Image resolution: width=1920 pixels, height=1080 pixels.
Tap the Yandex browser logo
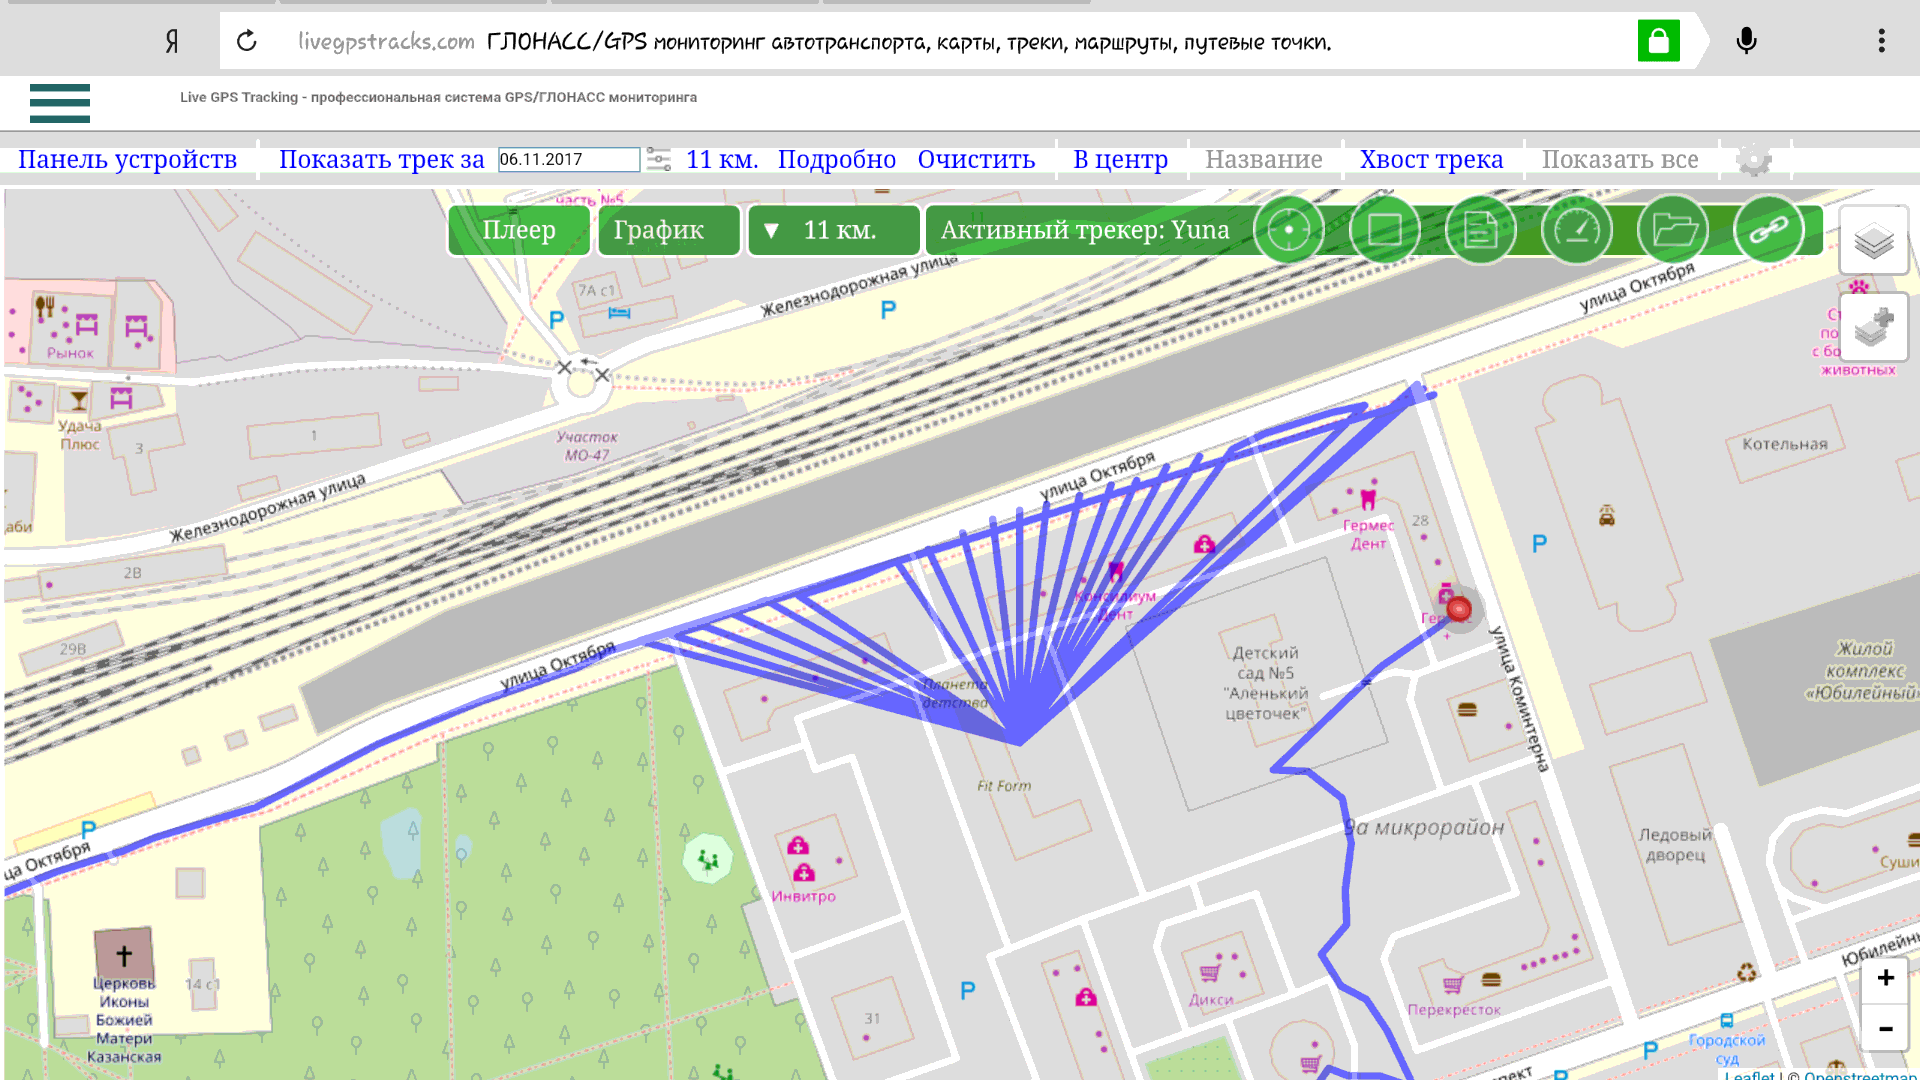click(172, 41)
